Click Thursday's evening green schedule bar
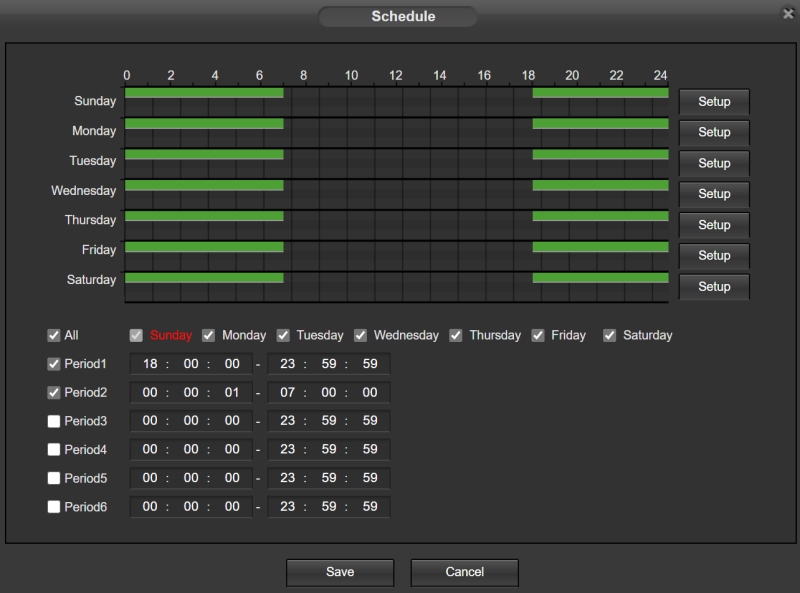This screenshot has width=800, height=593. coord(601,216)
